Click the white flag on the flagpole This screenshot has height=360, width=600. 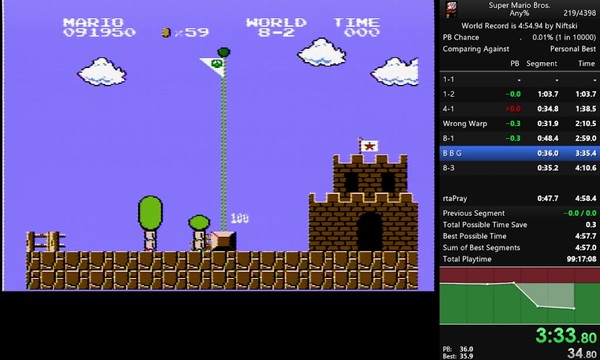212,66
